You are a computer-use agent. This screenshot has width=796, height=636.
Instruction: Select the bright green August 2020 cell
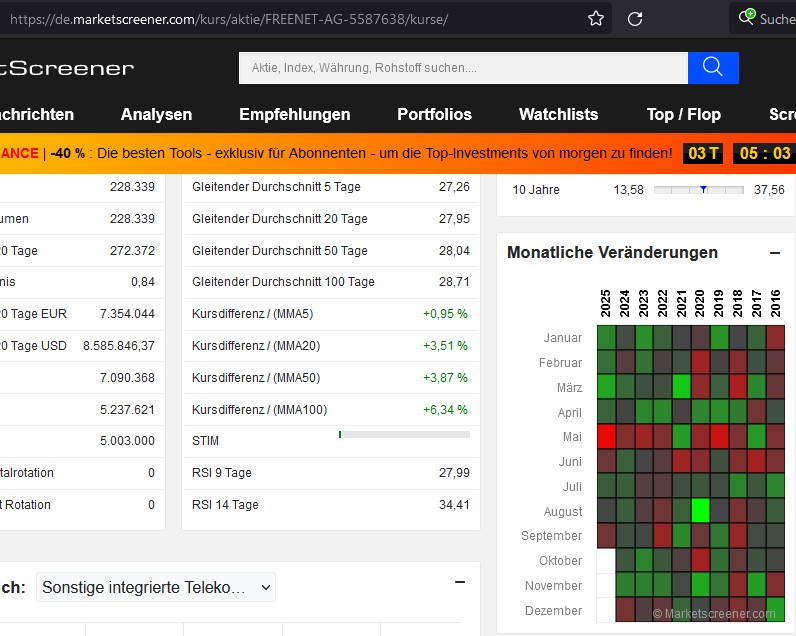pyautogui.click(x=700, y=510)
